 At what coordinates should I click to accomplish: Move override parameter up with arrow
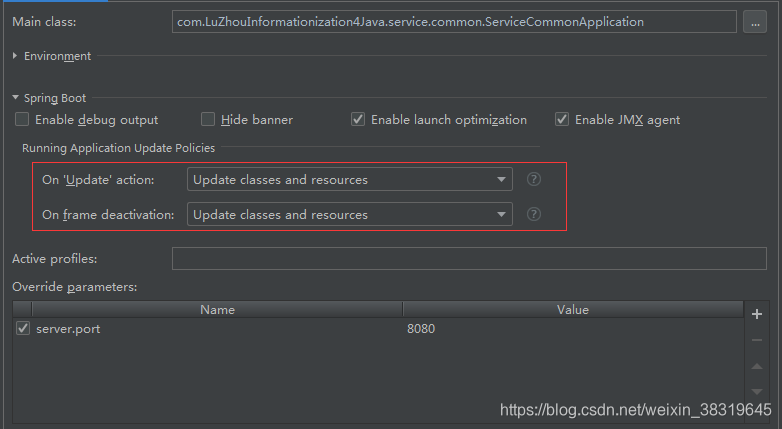click(x=757, y=367)
